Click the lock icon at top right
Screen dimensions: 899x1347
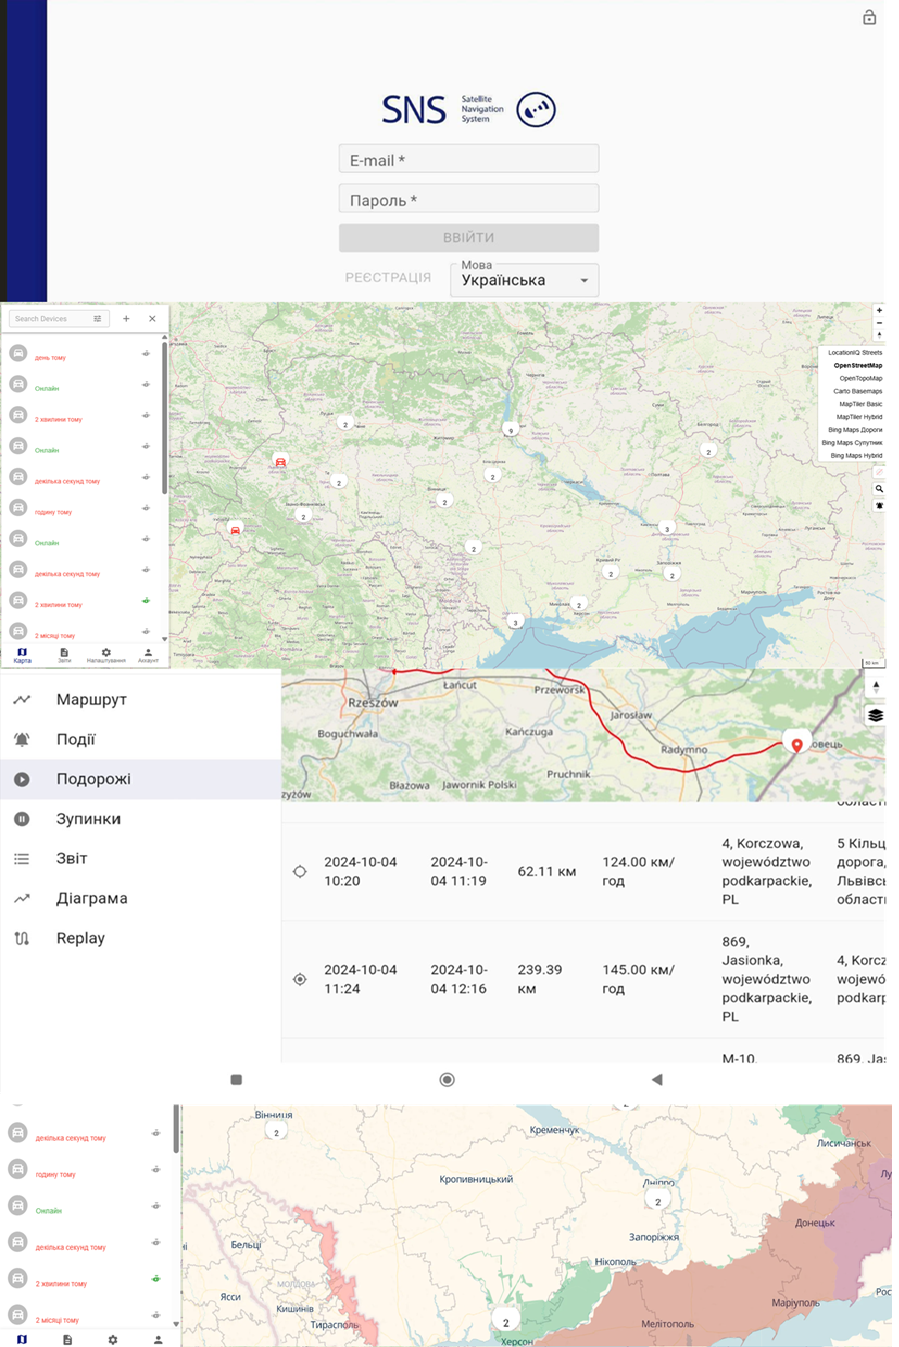[x=869, y=17]
